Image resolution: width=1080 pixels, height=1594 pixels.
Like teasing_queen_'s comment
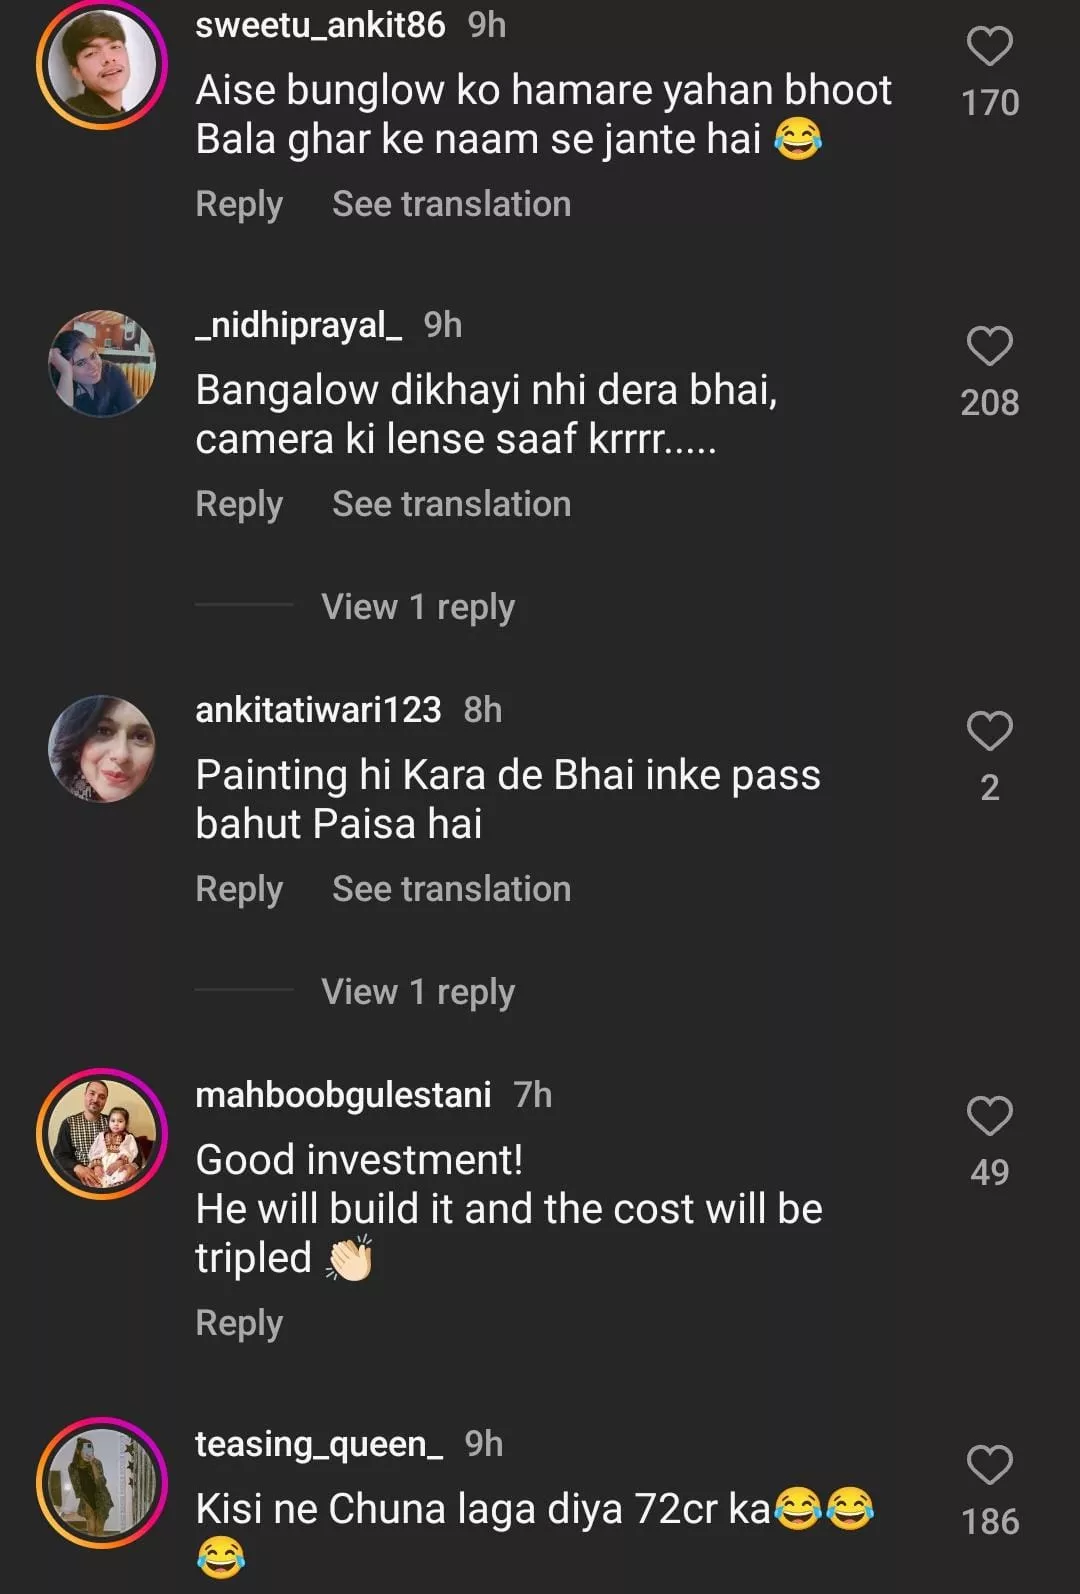[989, 1466]
